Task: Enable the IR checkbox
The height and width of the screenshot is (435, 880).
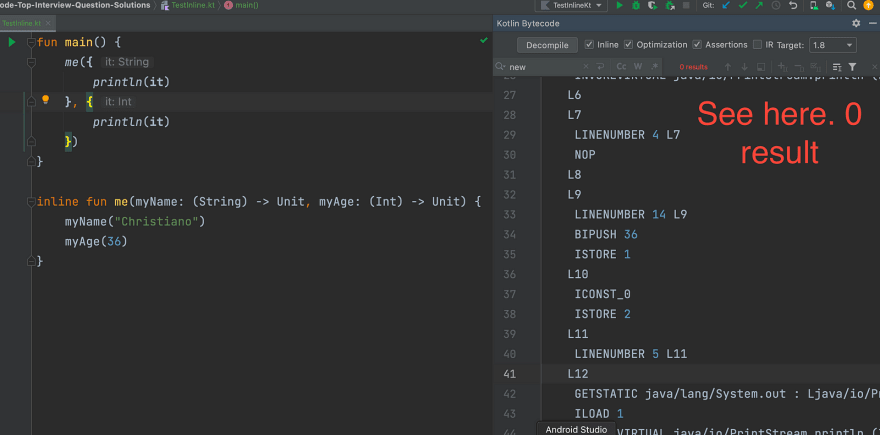Action: point(757,44)
